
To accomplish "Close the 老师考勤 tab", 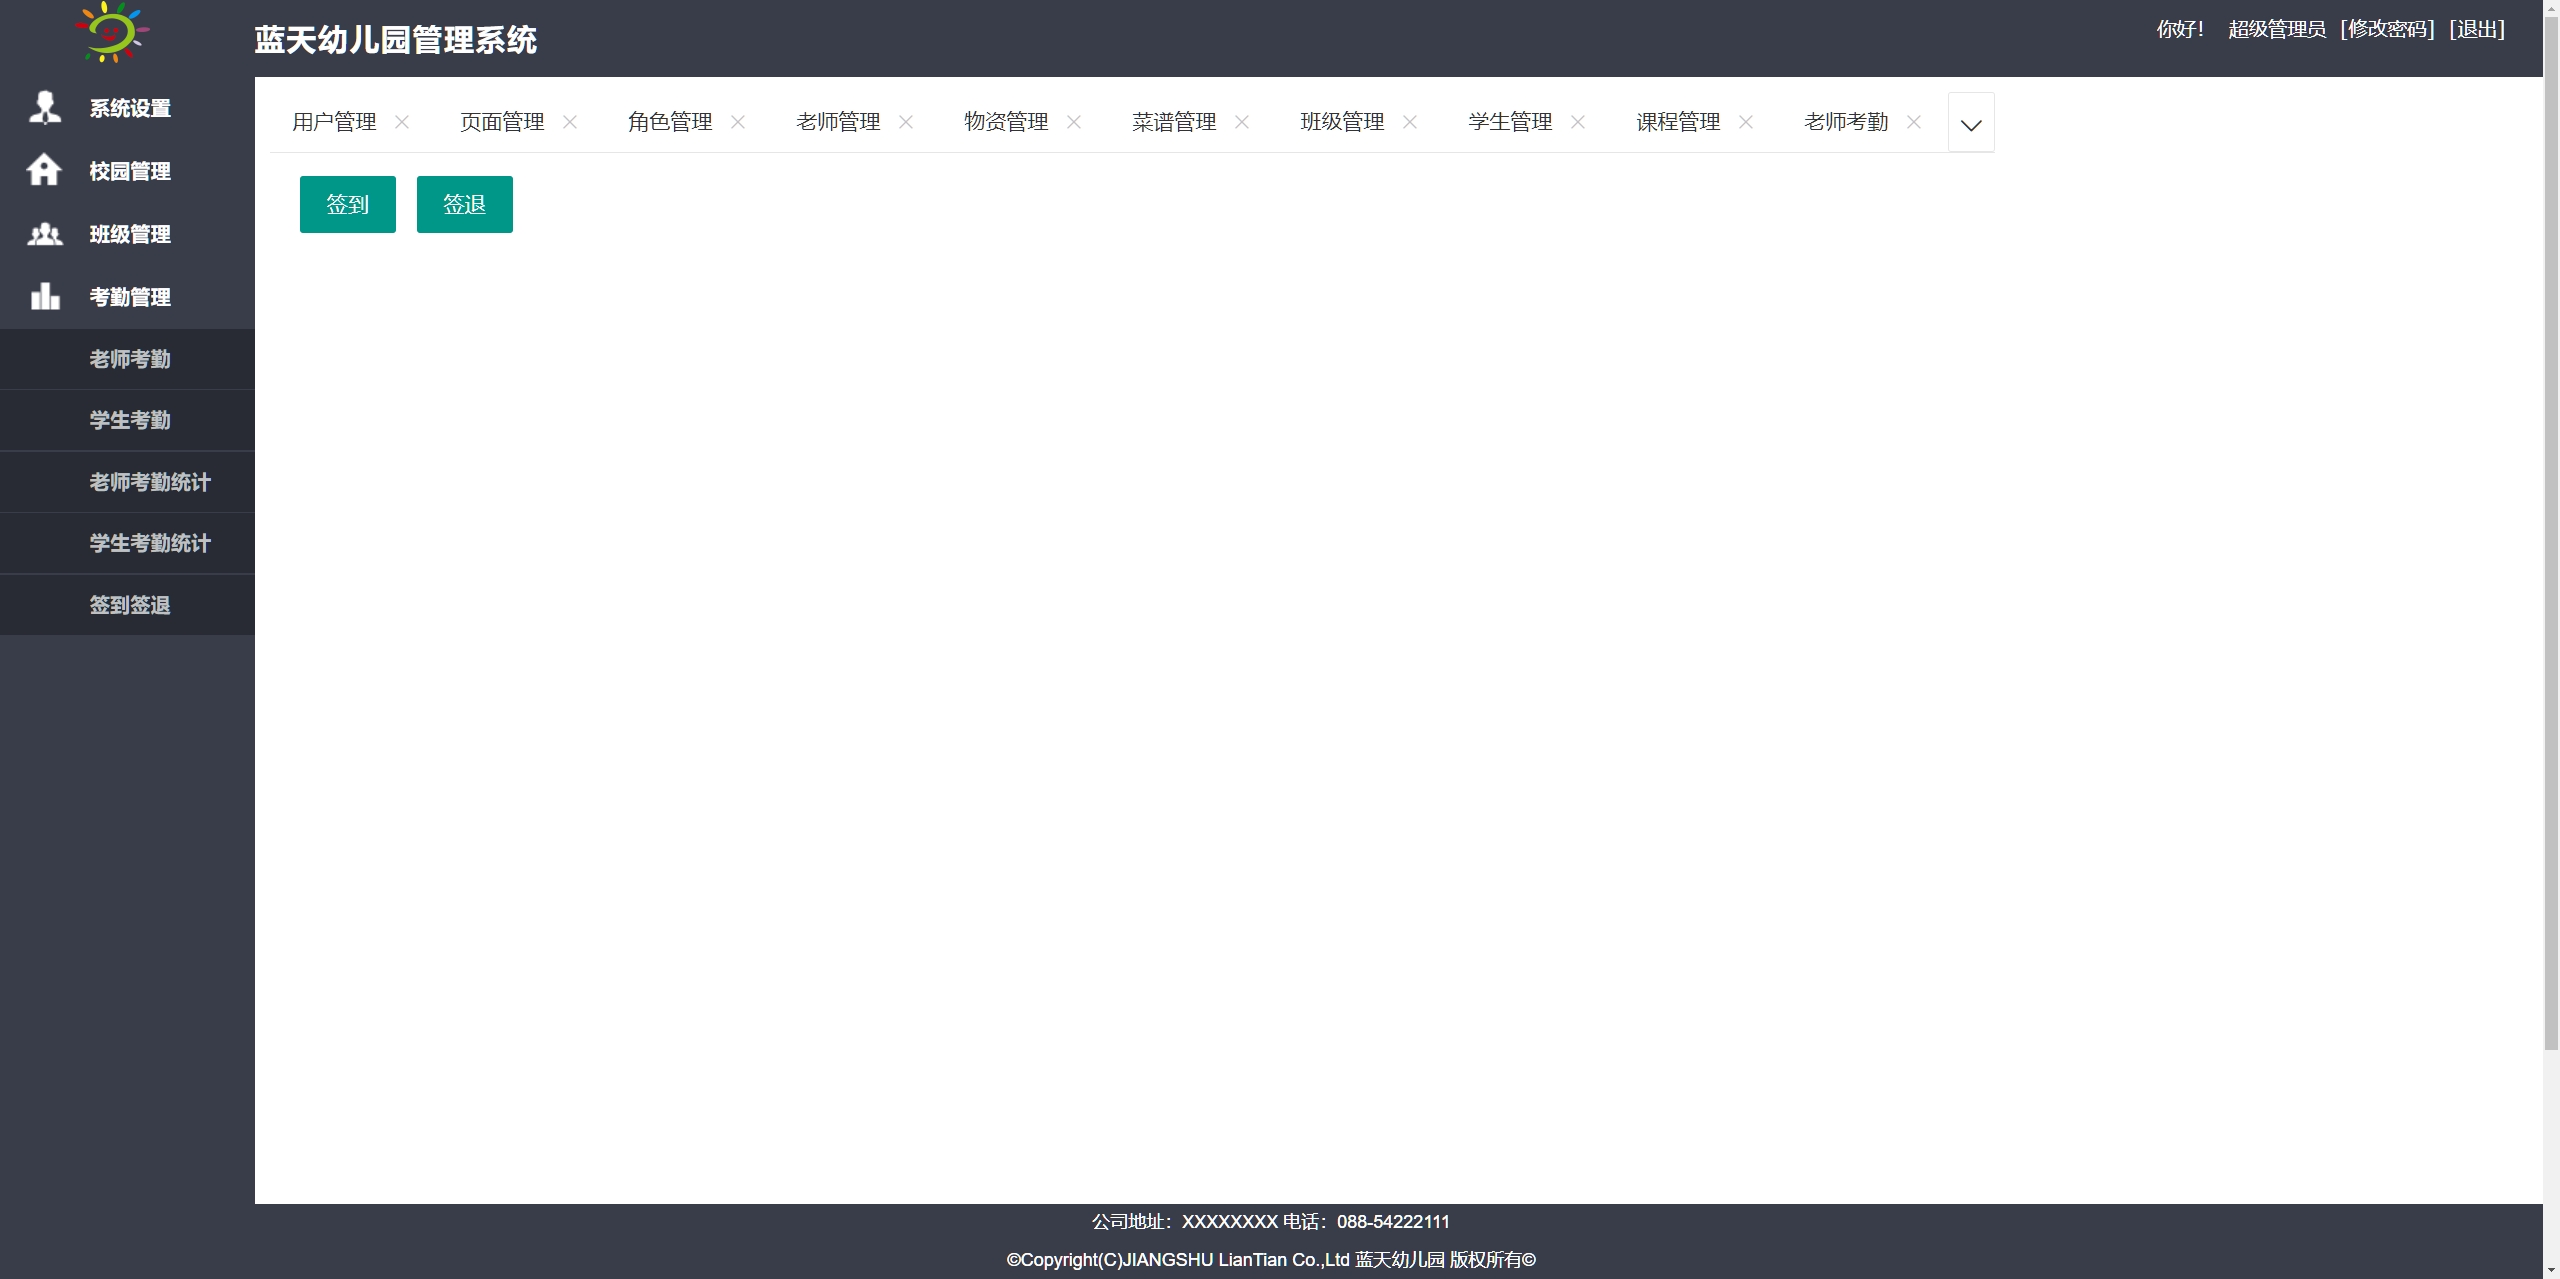I will 1914,122.
